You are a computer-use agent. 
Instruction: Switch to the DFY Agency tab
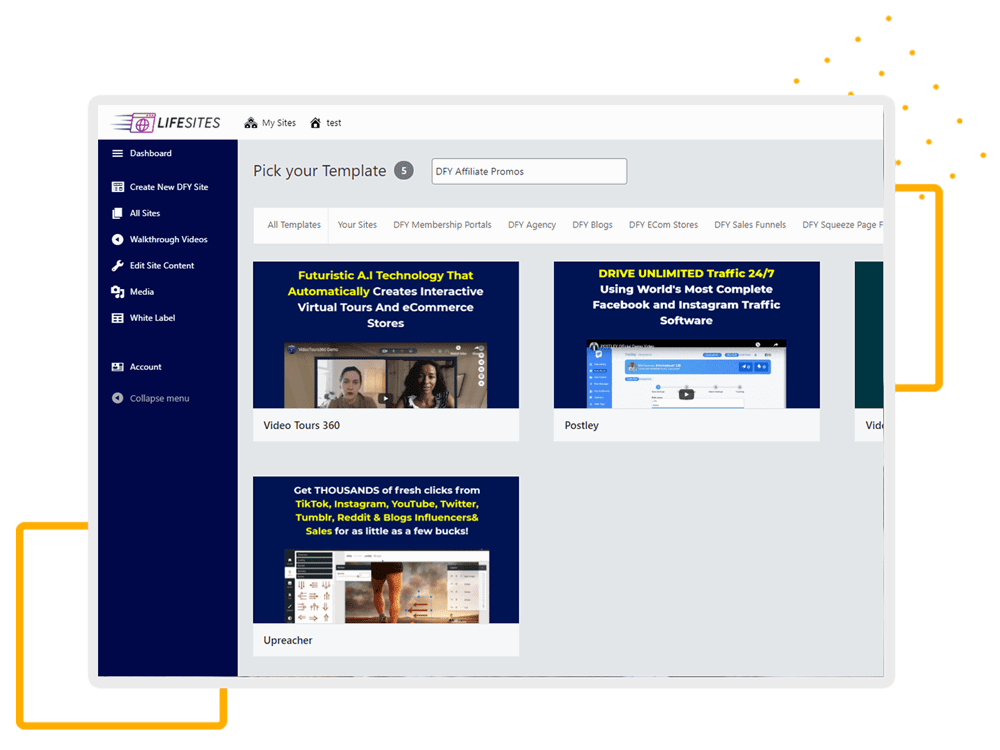532,224
